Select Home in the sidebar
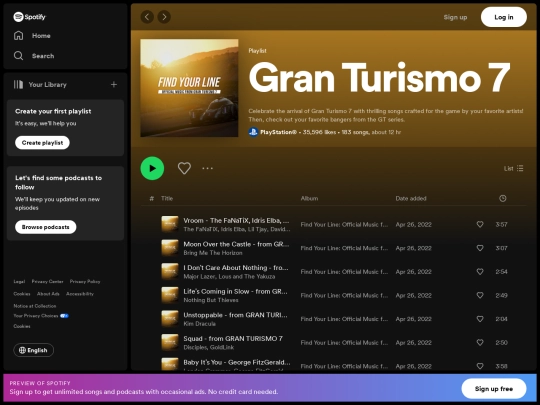This screenshot has height=405, width=540. click(41, 35)
